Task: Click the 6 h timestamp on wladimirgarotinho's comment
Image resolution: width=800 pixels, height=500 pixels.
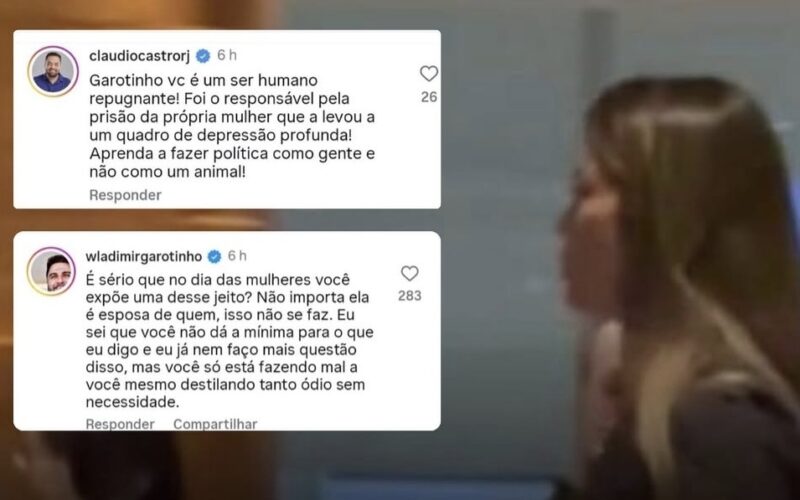Action: [x=237, y=256]
